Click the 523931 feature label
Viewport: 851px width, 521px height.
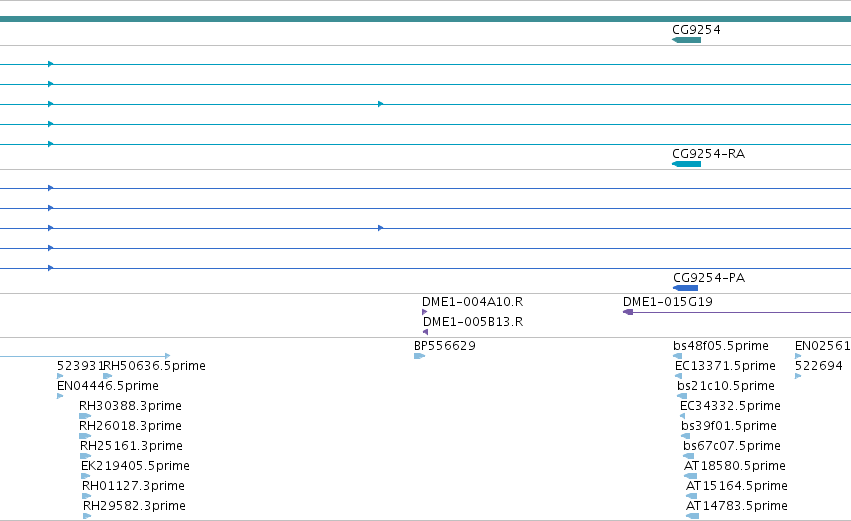[80, 366]
